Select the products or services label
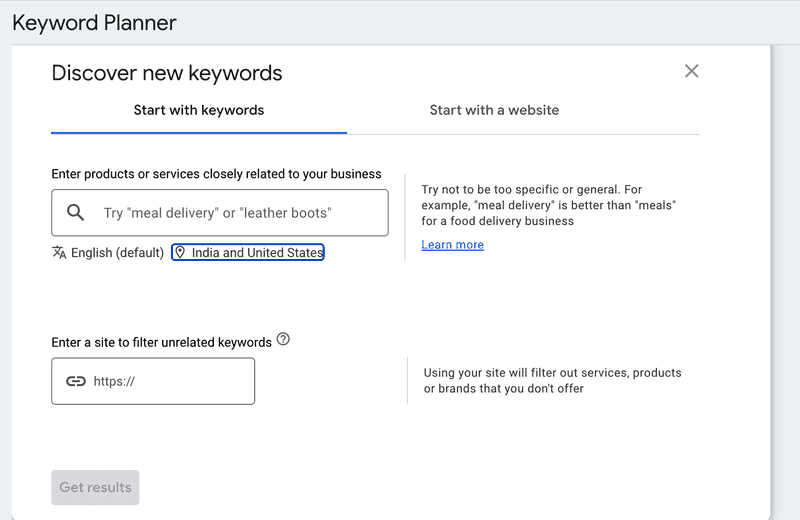 tap(216, 174)
